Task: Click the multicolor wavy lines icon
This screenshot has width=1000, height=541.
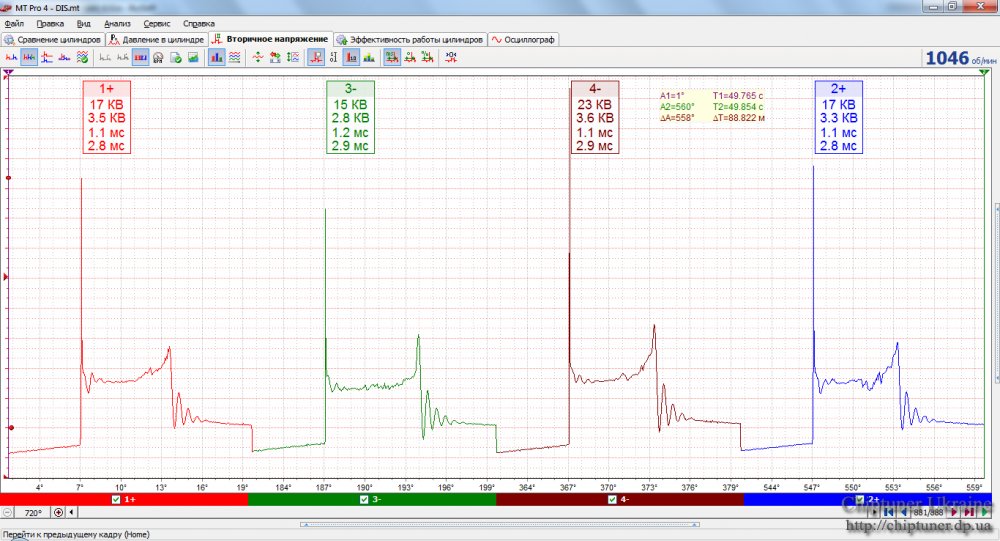Action: pyautogui.click(x=235, y=57)
